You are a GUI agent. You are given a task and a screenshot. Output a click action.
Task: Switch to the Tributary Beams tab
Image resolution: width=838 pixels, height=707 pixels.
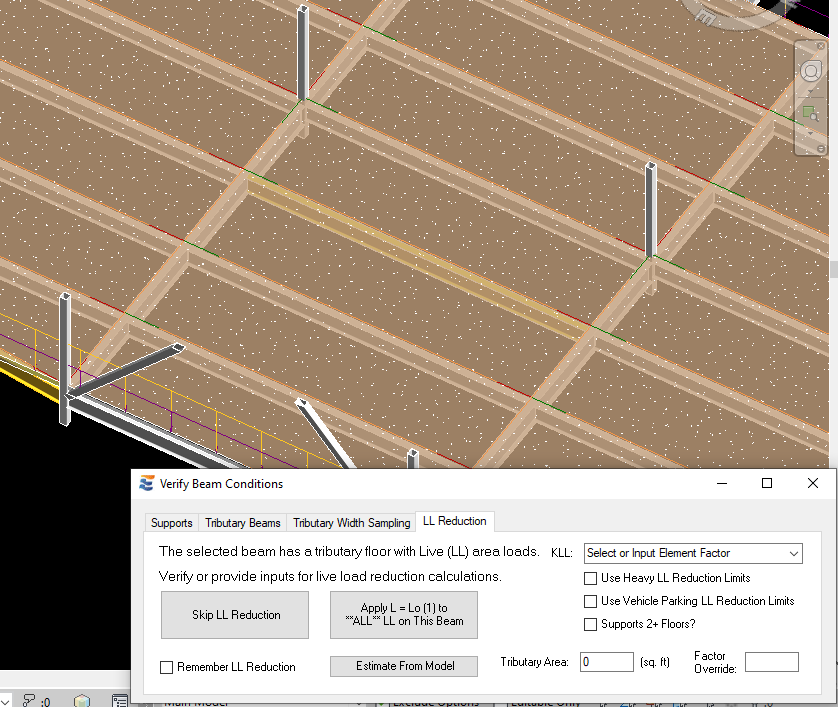tap(243, 523)
